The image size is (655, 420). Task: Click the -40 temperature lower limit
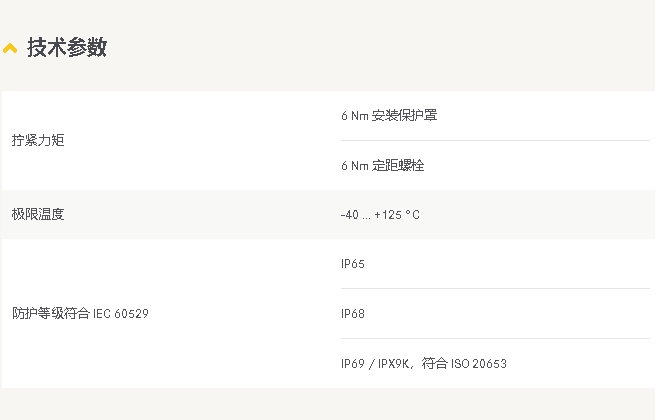[x=350, y=215]
